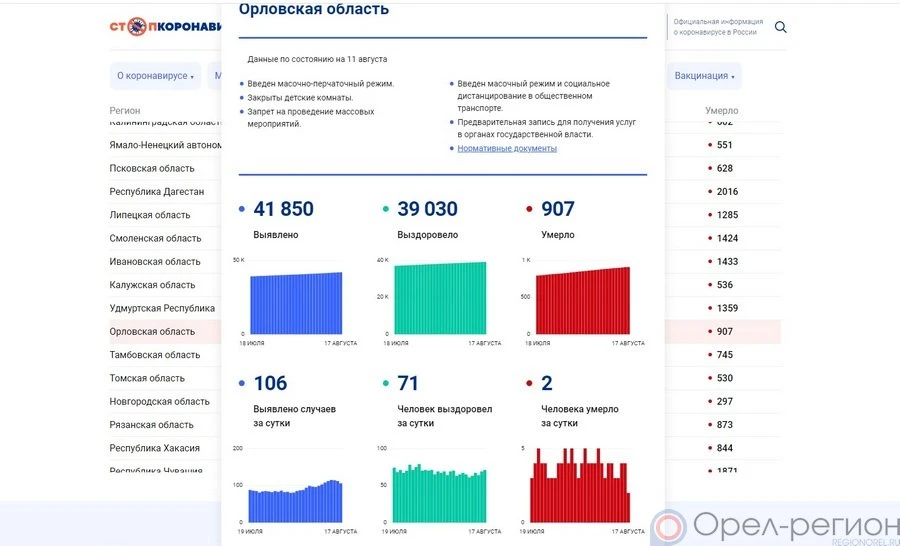Click the green daily recovered chart
Viewport: 900px width, 546px height.
tap(440, 495)
